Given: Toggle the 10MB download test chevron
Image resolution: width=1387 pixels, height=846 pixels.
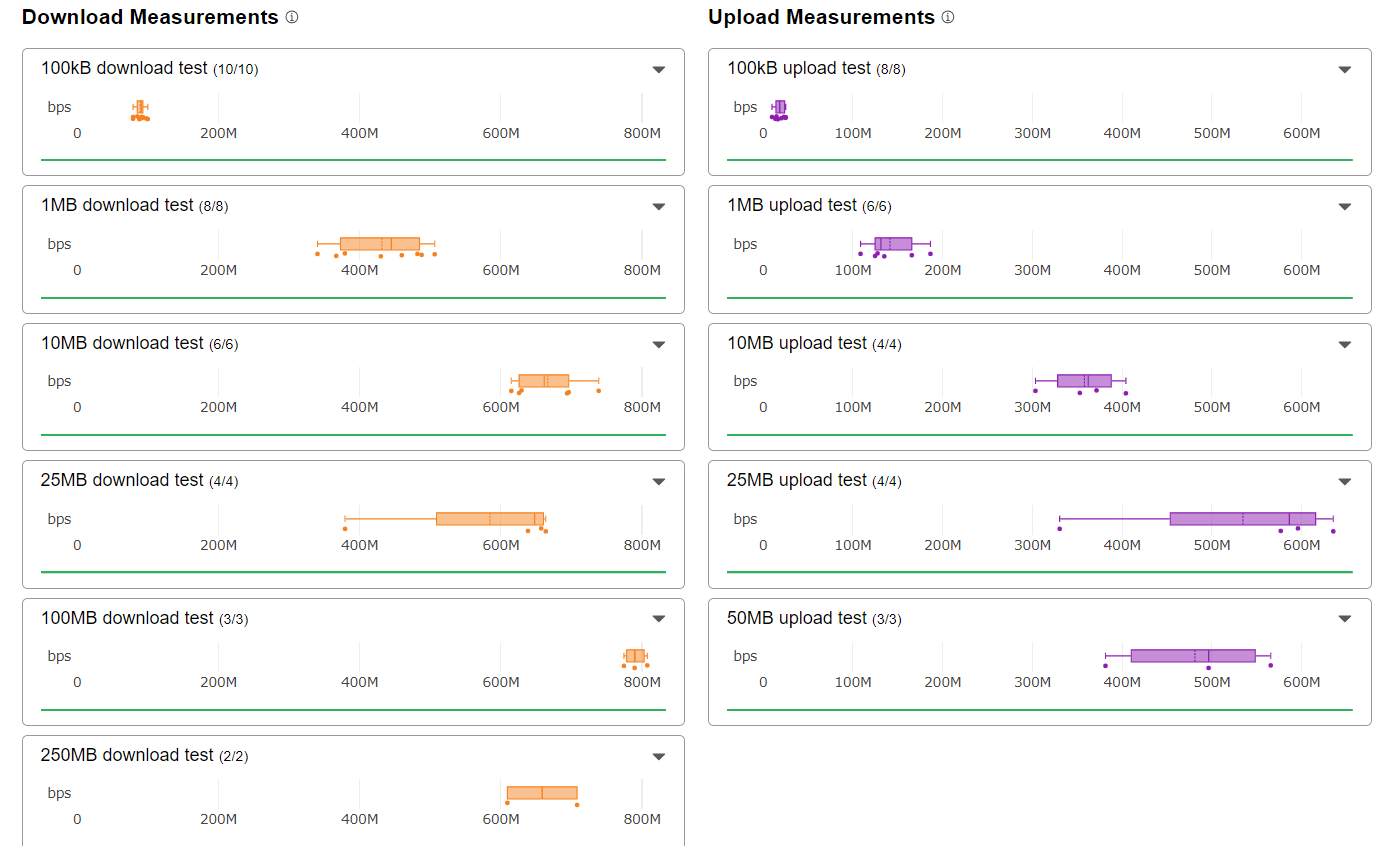Looking at the screenshot, I should point(658,344).
